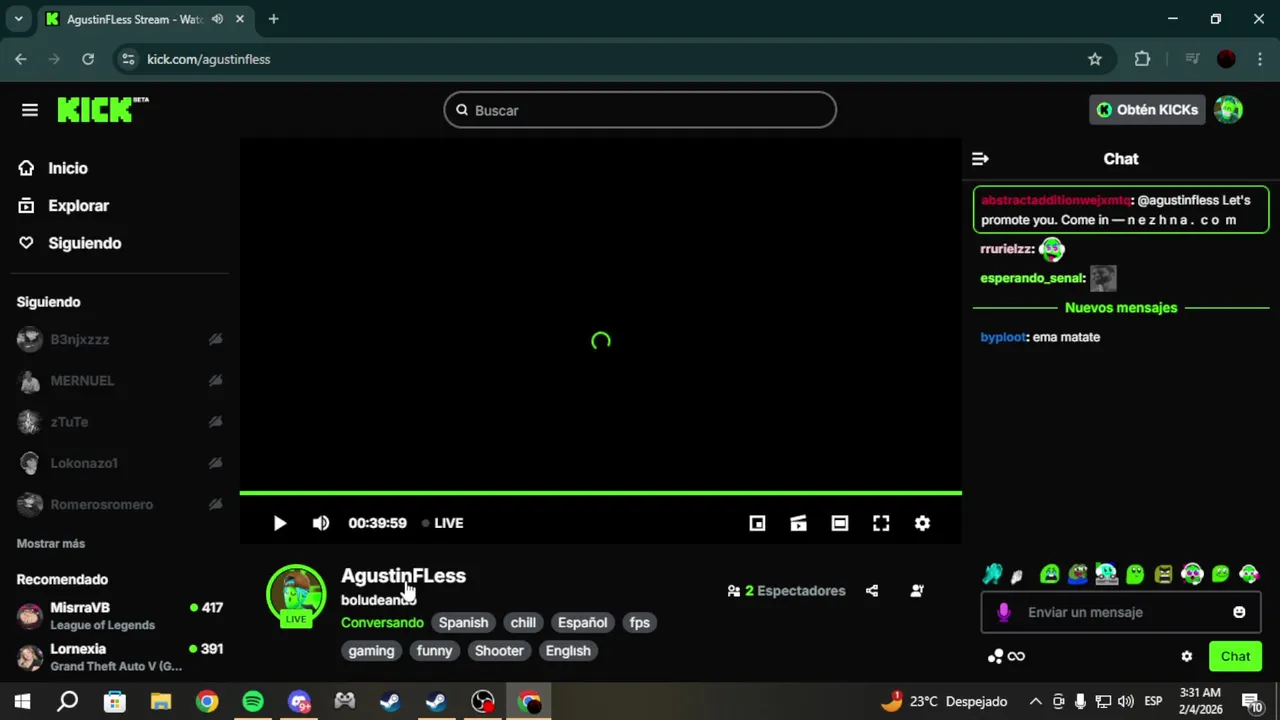Toggle theater mode in the player
The image size is (1280, 720).
click(x=840, y=523)
